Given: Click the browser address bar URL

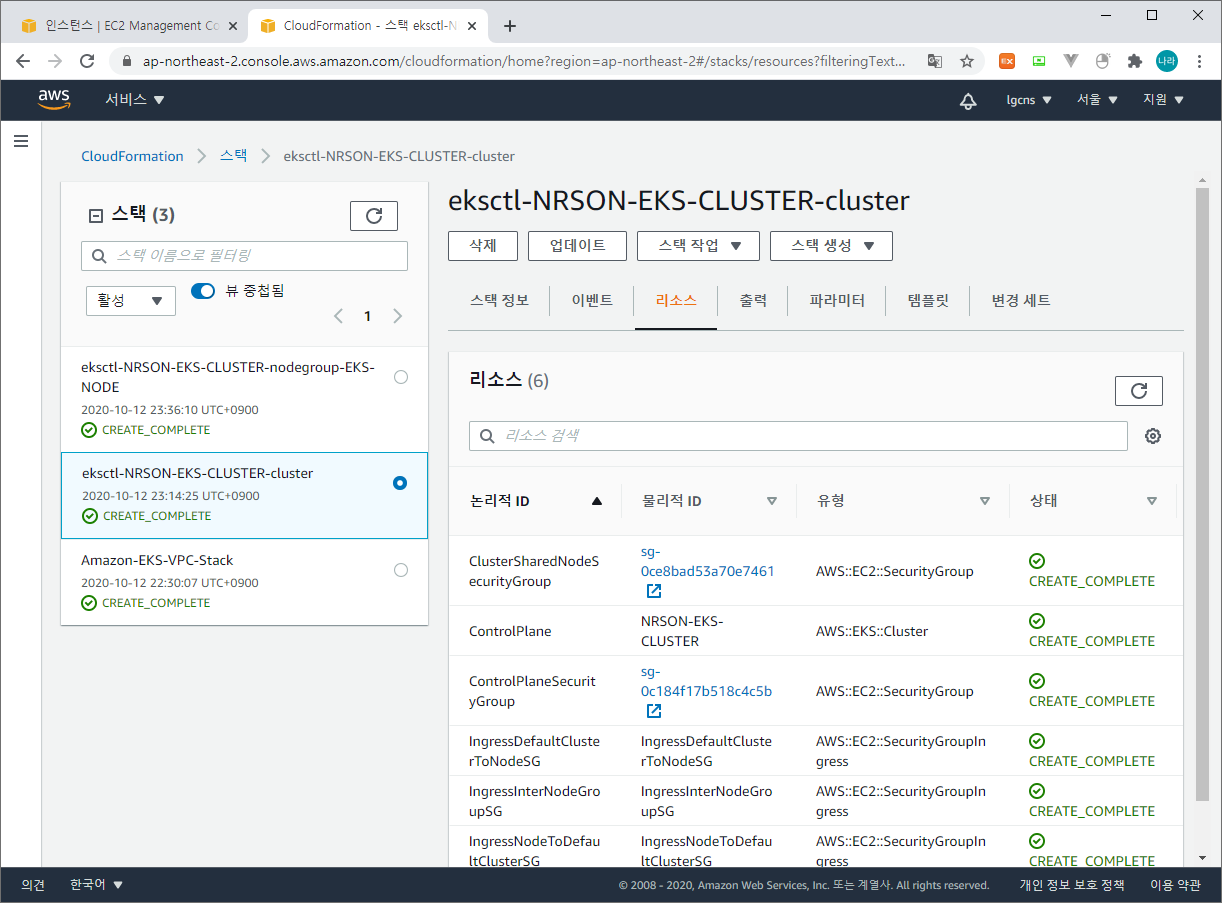Looking at the screenshot, I should click(x=525, y=61).
